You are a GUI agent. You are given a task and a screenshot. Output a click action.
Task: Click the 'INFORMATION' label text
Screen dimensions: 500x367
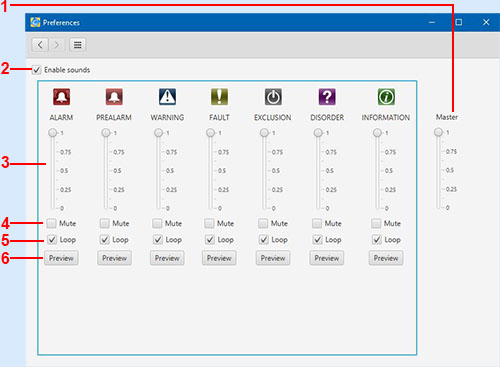[386, 117]
